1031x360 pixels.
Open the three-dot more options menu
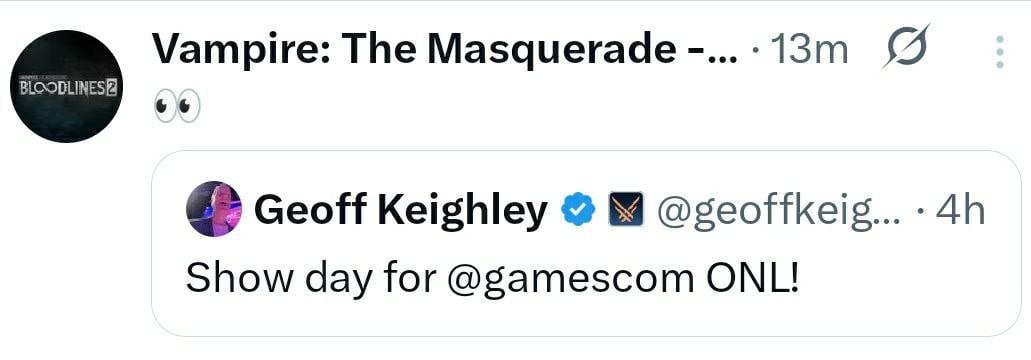999,51
